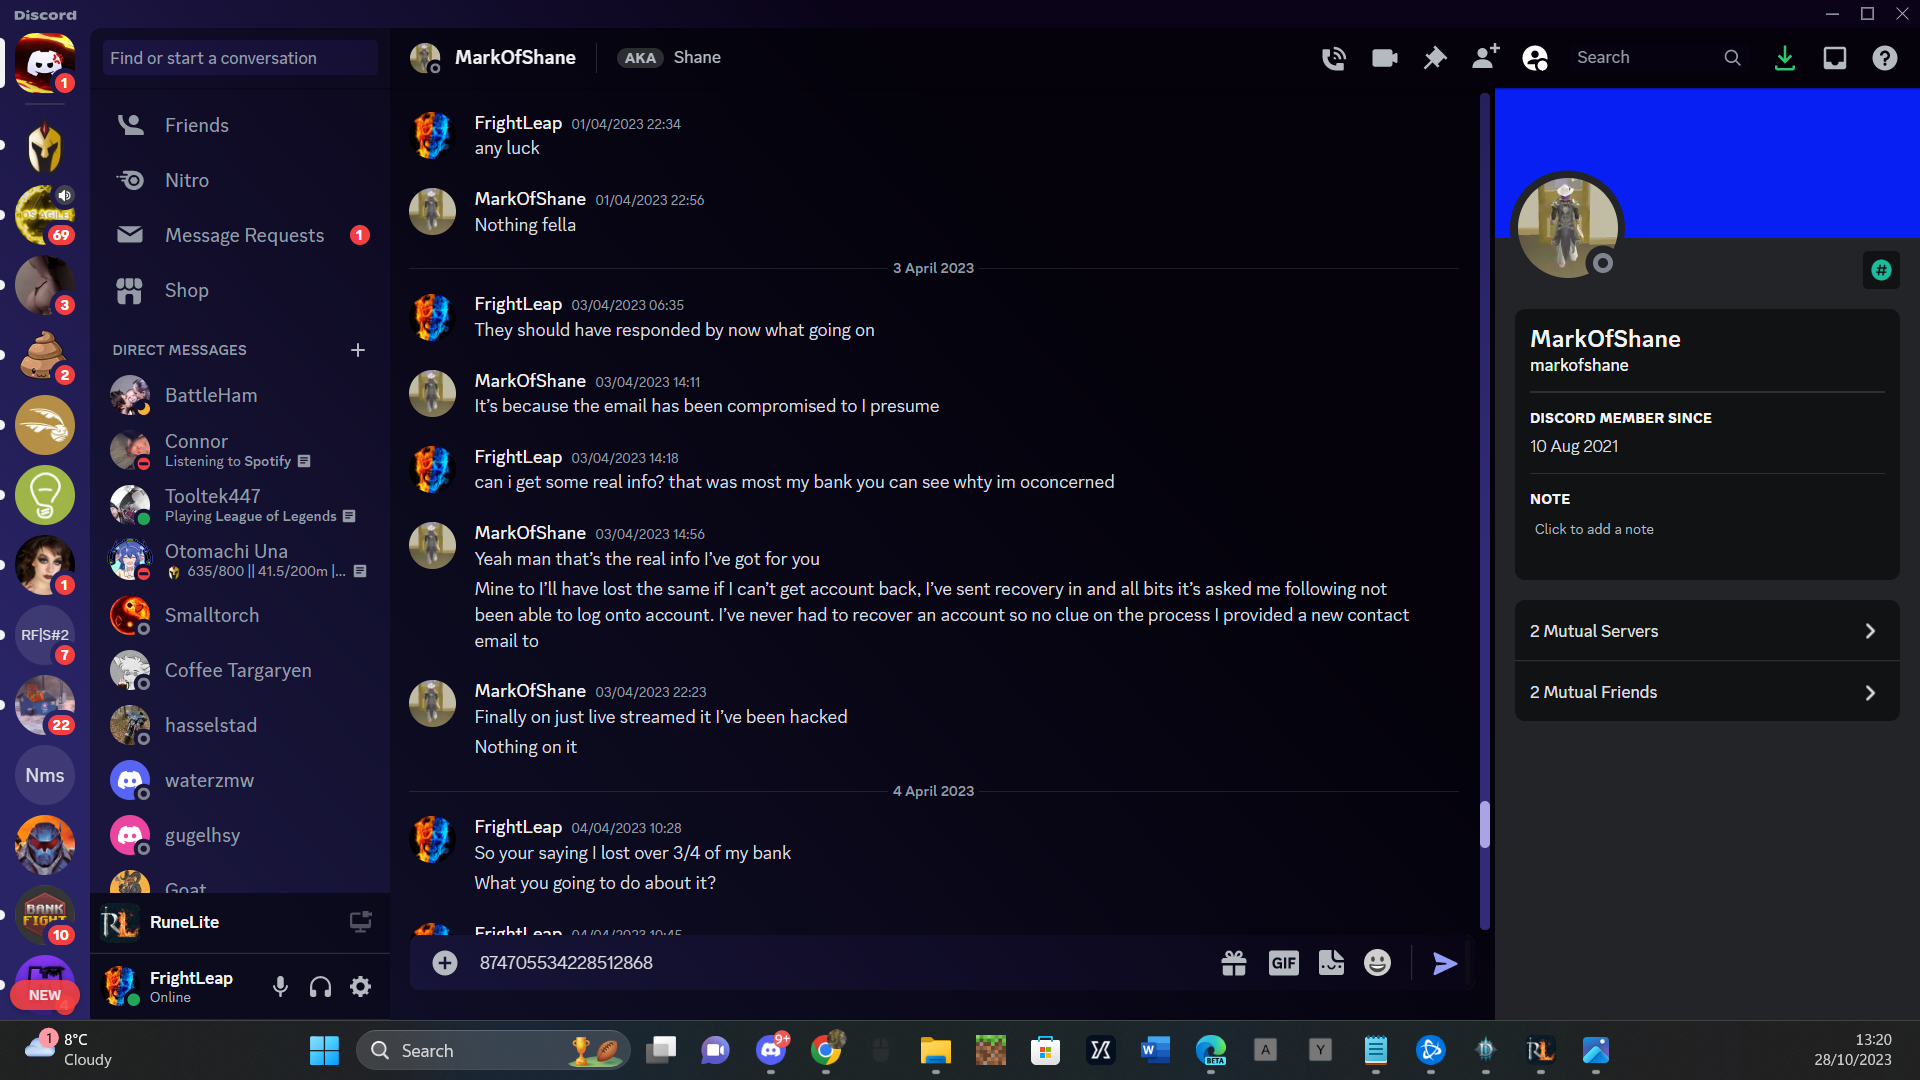The image size is (1920, 1080).
Task: Open User Settings gear
Action: [x=361, y=987]
